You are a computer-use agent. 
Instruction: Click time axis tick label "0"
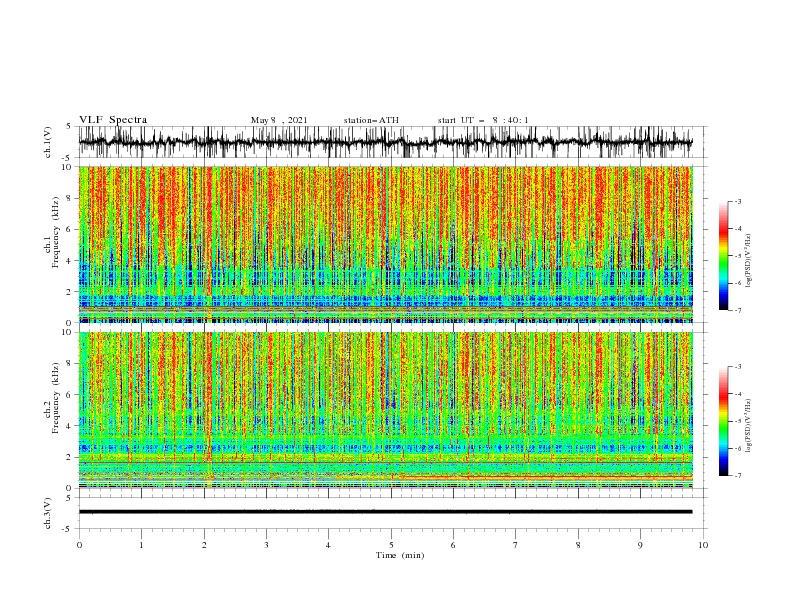click(79, 545)
